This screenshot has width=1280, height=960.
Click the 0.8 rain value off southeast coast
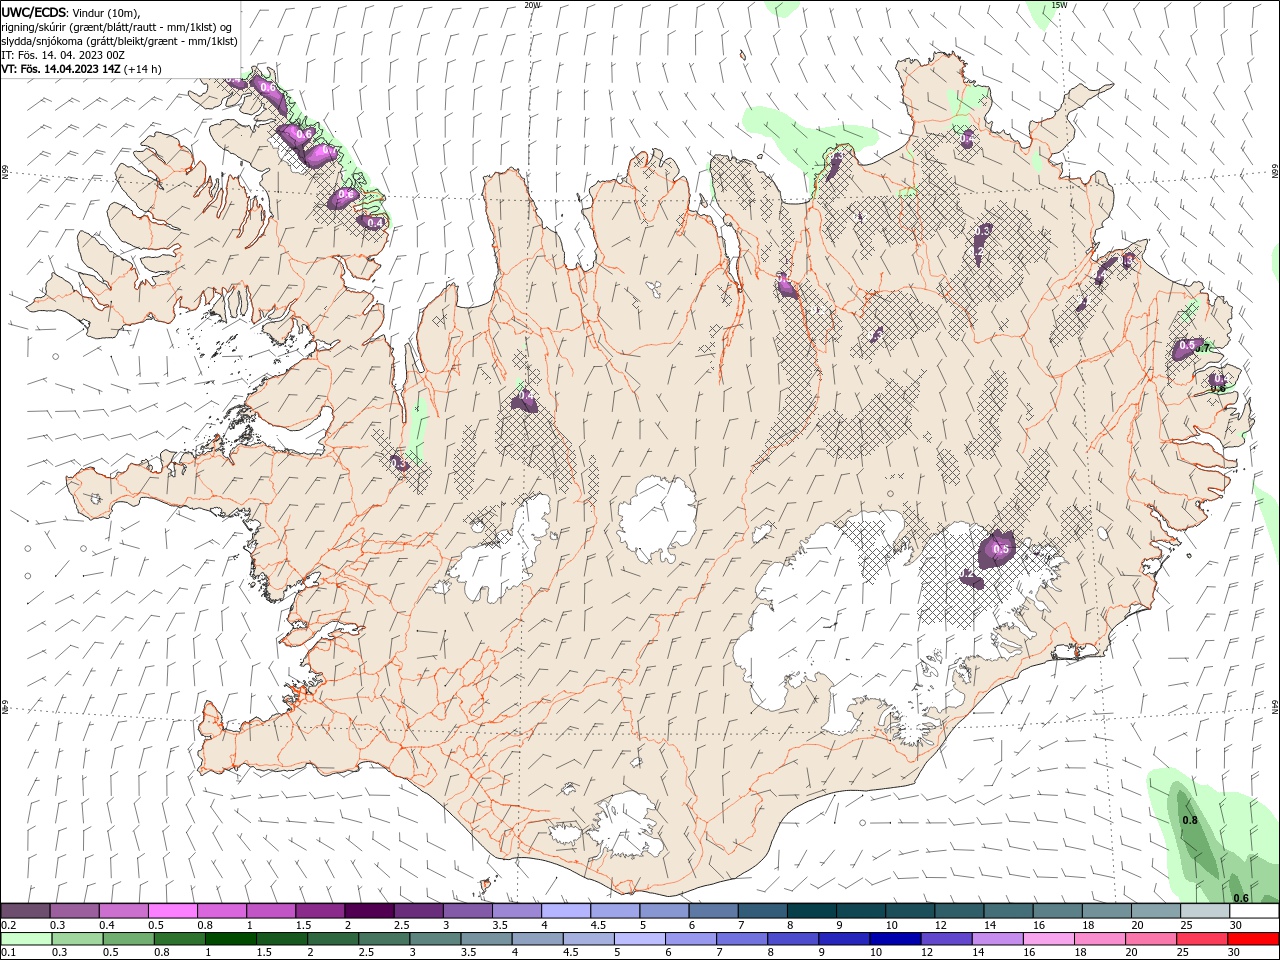1190,821
